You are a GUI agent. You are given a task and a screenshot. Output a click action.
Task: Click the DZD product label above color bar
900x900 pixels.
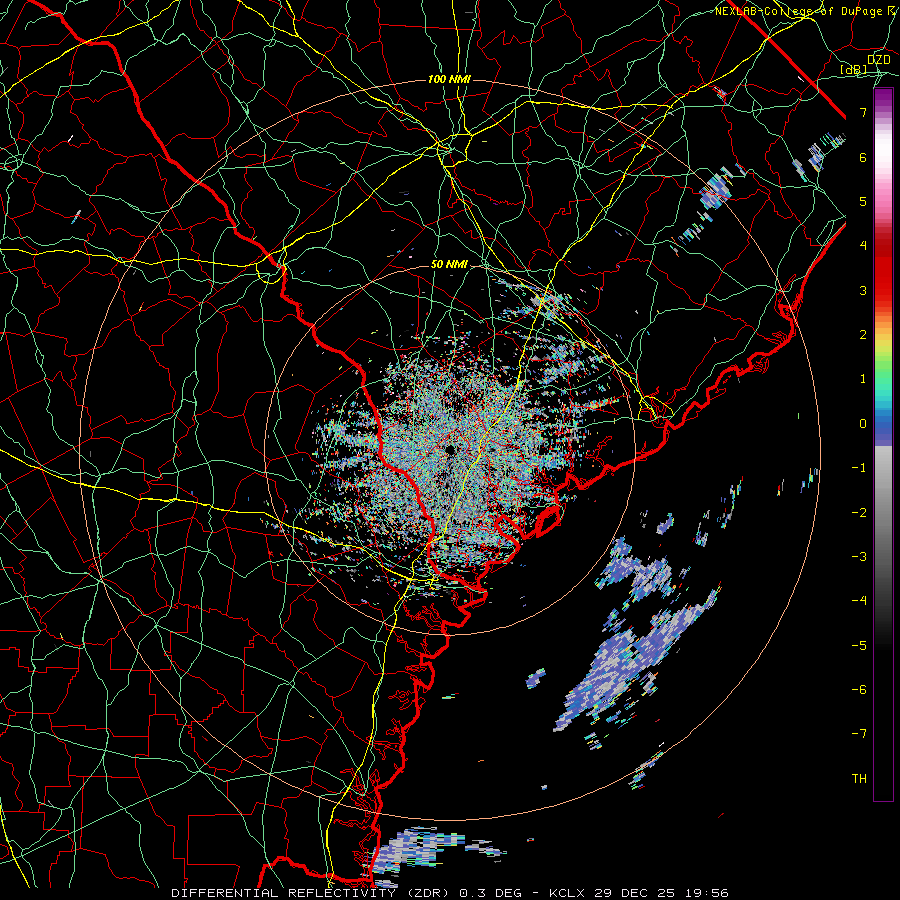tap(879, 59)
